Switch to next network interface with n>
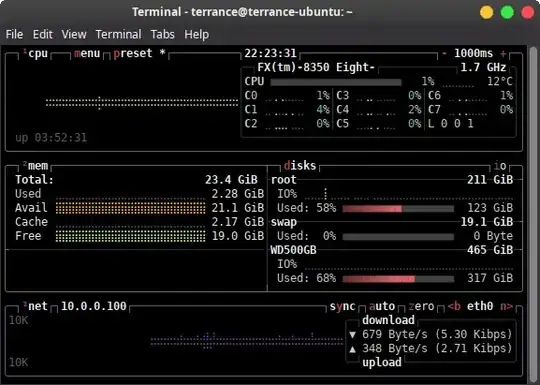This screenshot has height=385, width=540. (506, 306)
